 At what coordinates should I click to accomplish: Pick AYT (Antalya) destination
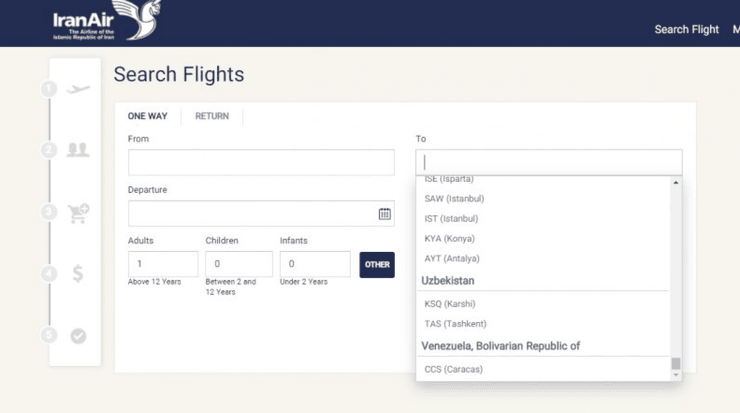coord(452,259)
